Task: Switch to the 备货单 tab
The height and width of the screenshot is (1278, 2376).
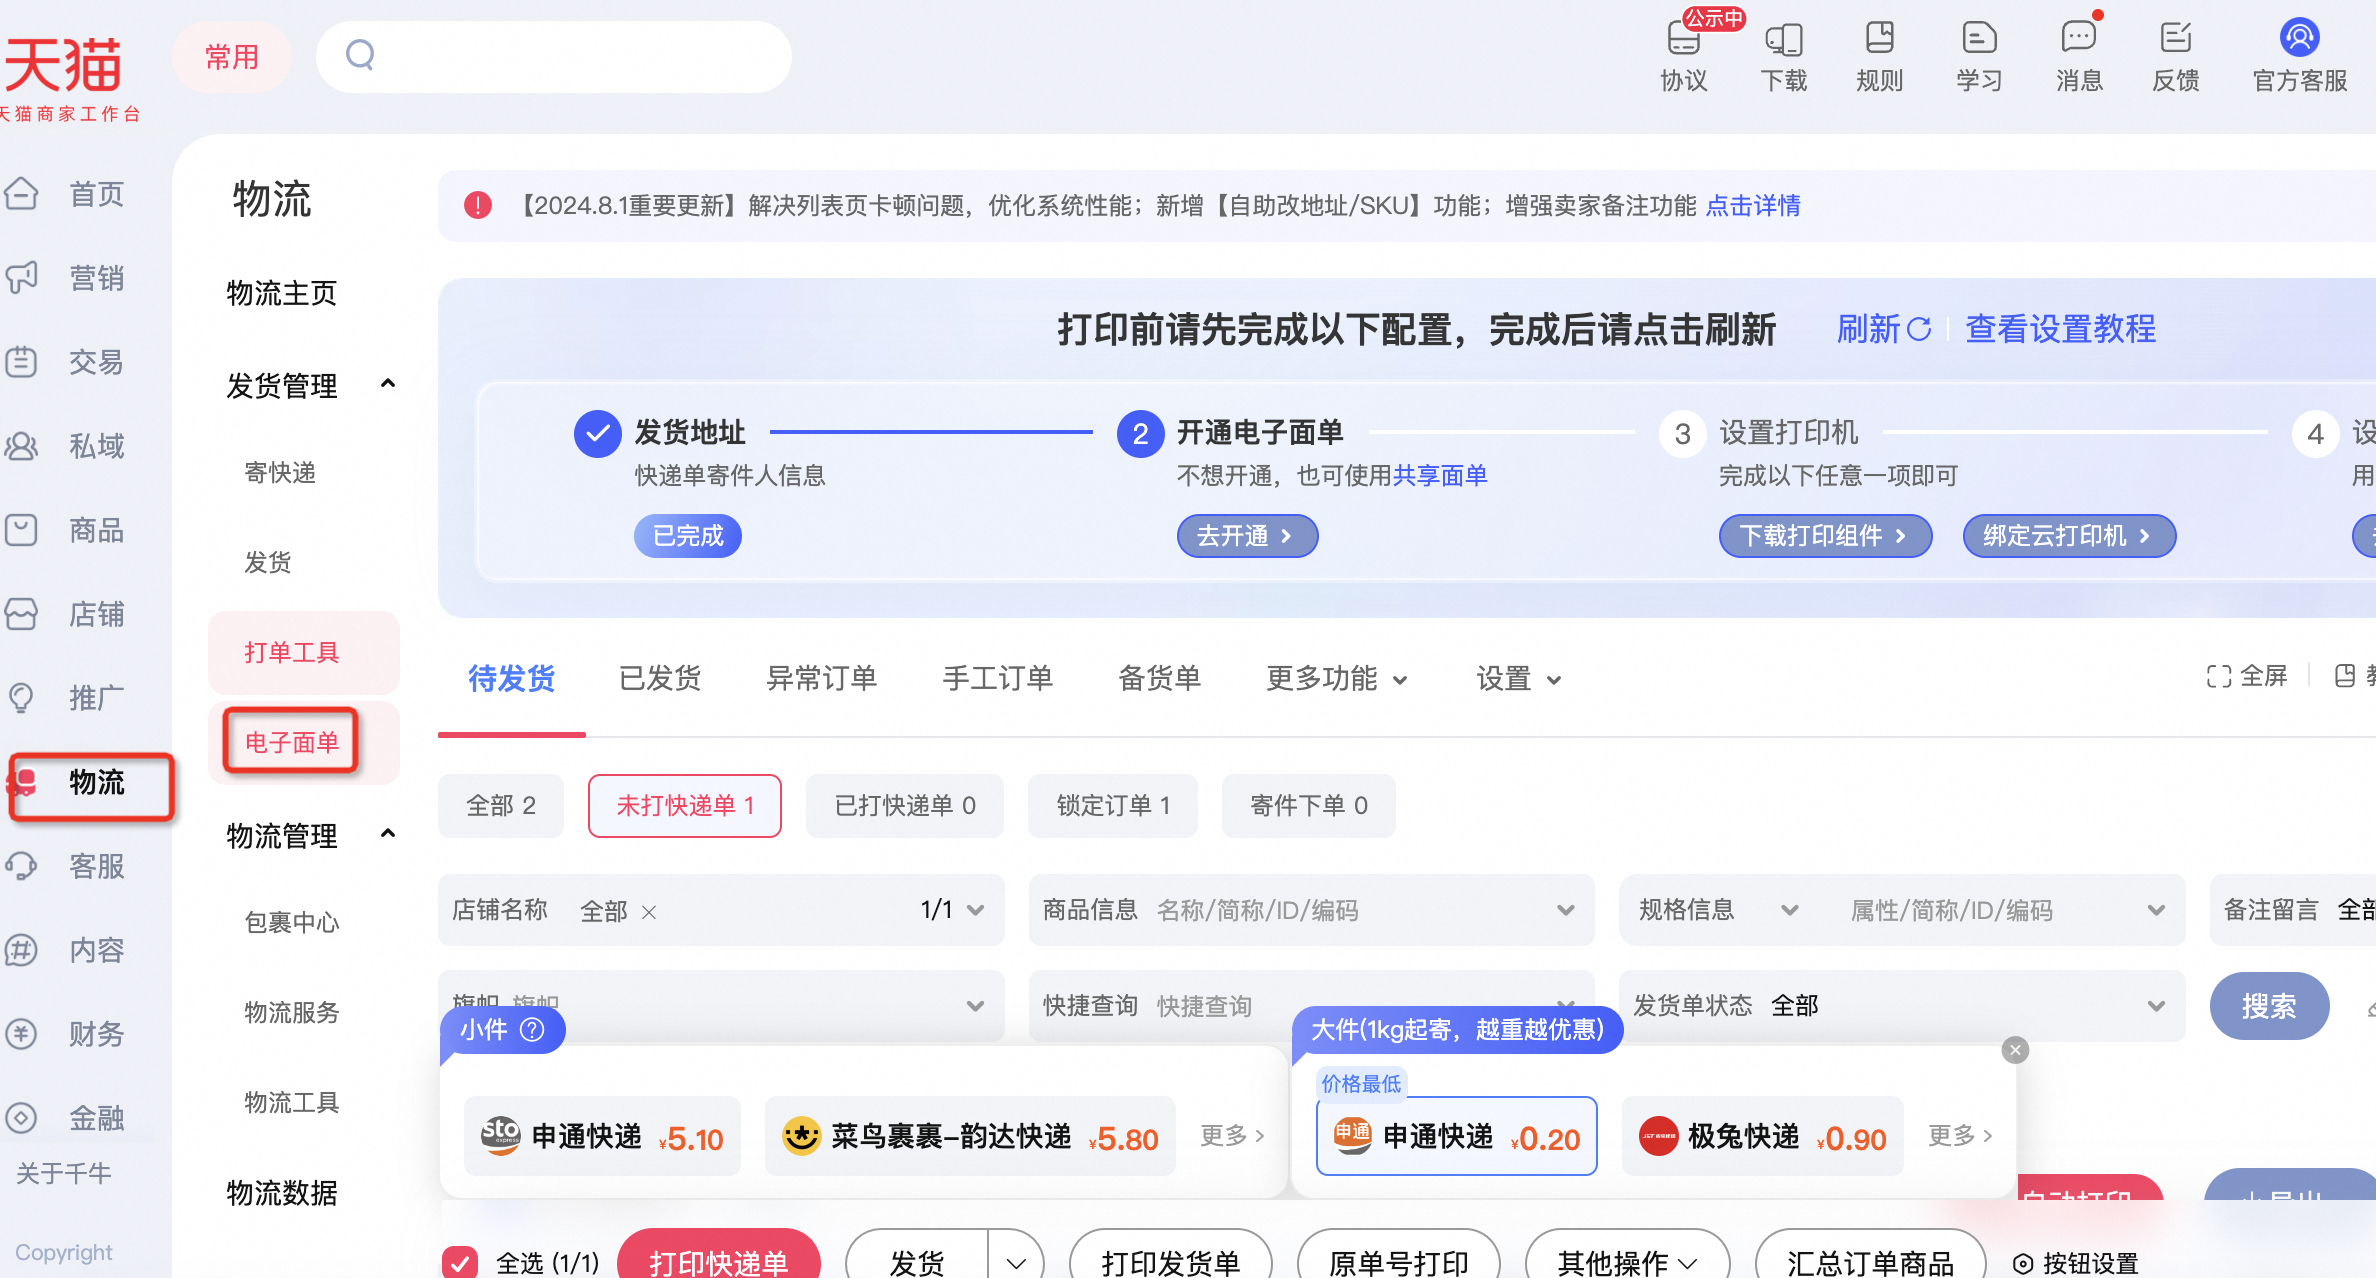Action: tap(1159, 679)
